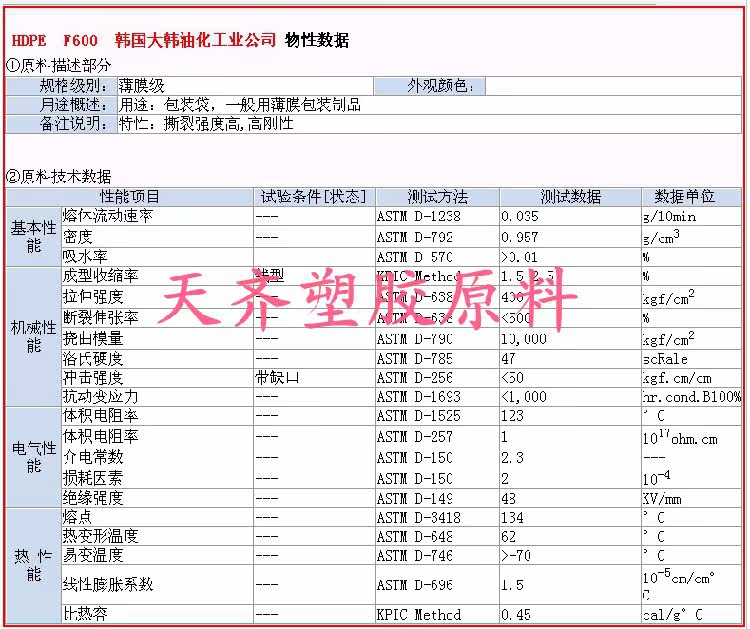Select the 134 melting point value

(x=512, y=518)
